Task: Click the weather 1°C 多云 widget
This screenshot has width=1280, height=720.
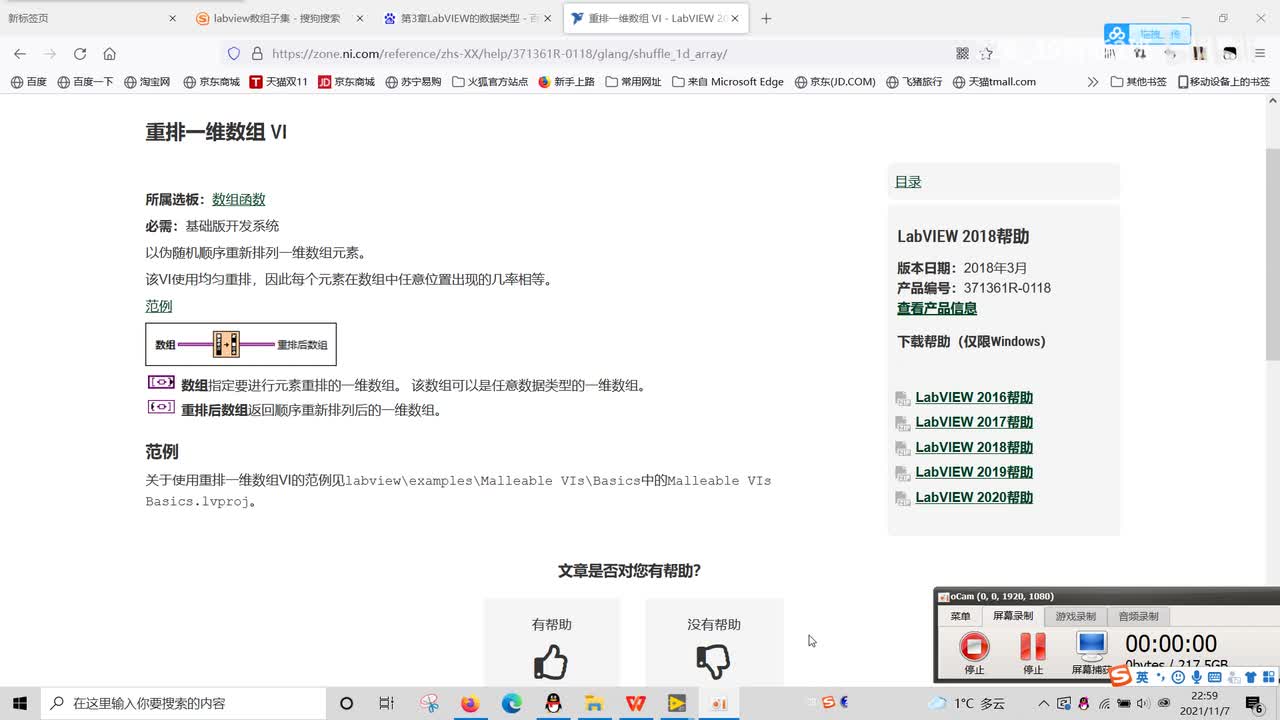Action: [966, 703]
